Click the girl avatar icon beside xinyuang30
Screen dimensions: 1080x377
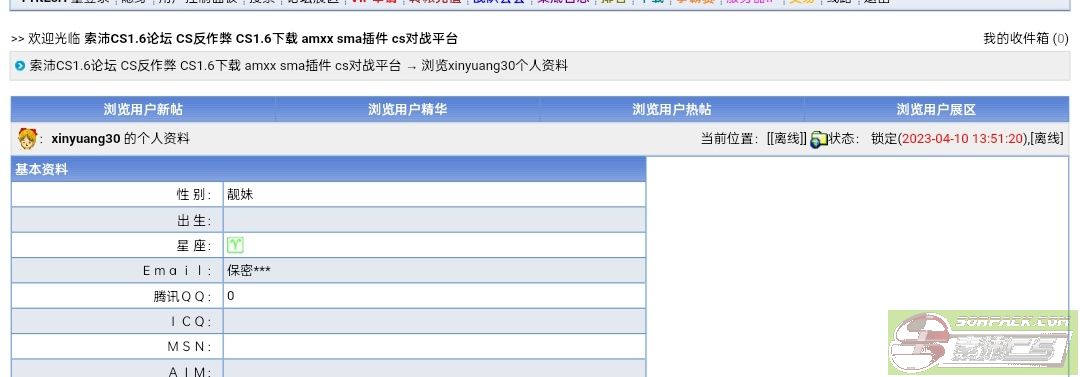tap(27, 139)
